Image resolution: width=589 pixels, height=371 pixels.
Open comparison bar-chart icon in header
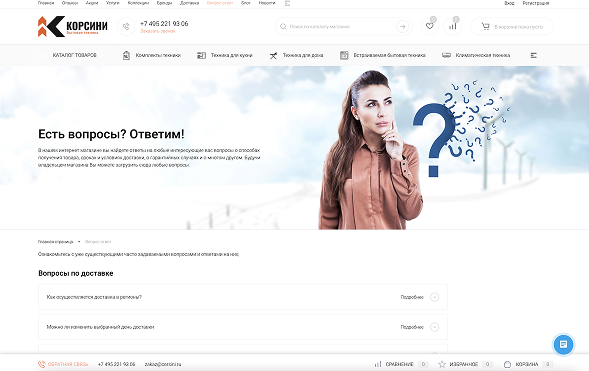[453, 26]
